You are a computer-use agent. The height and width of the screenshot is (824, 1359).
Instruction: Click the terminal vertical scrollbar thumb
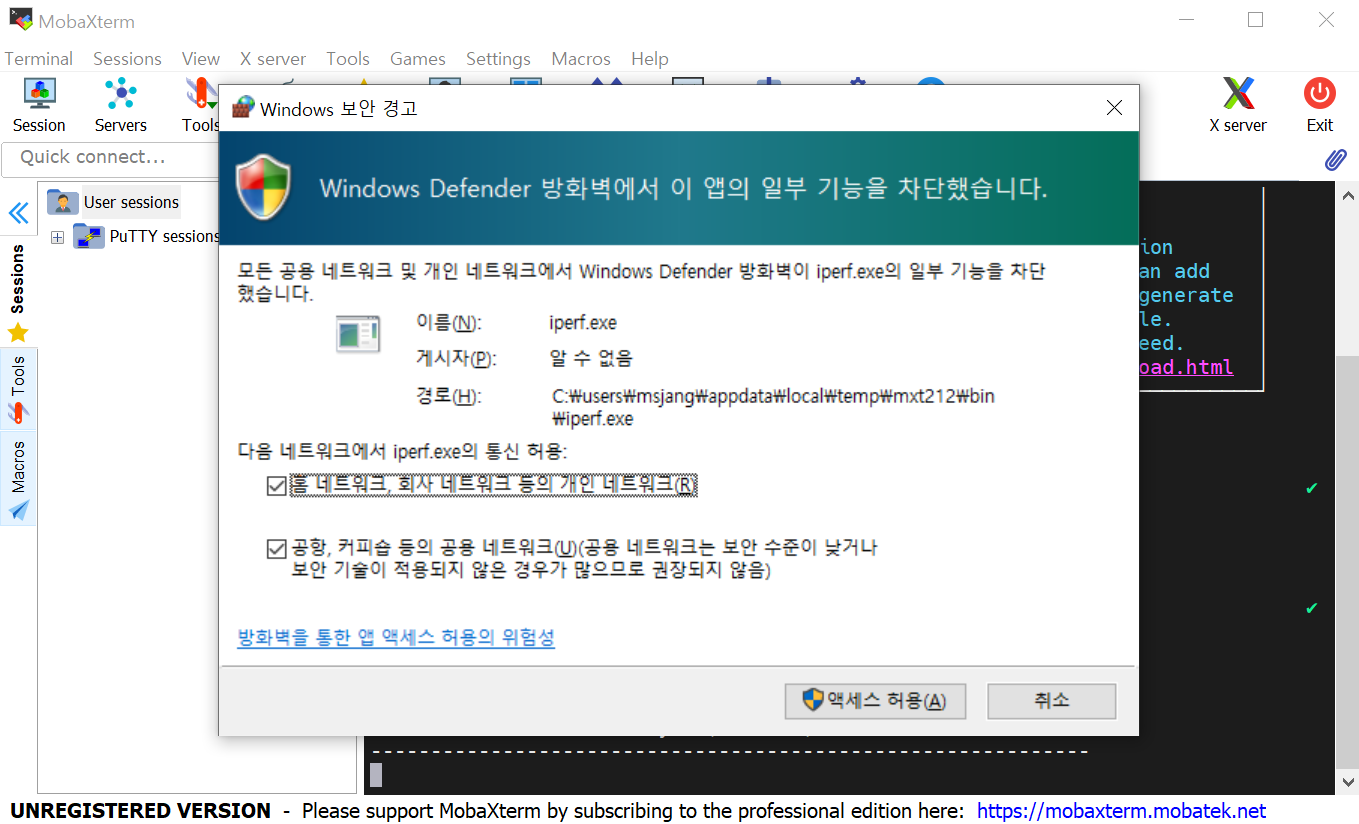tap(1348, 560)
